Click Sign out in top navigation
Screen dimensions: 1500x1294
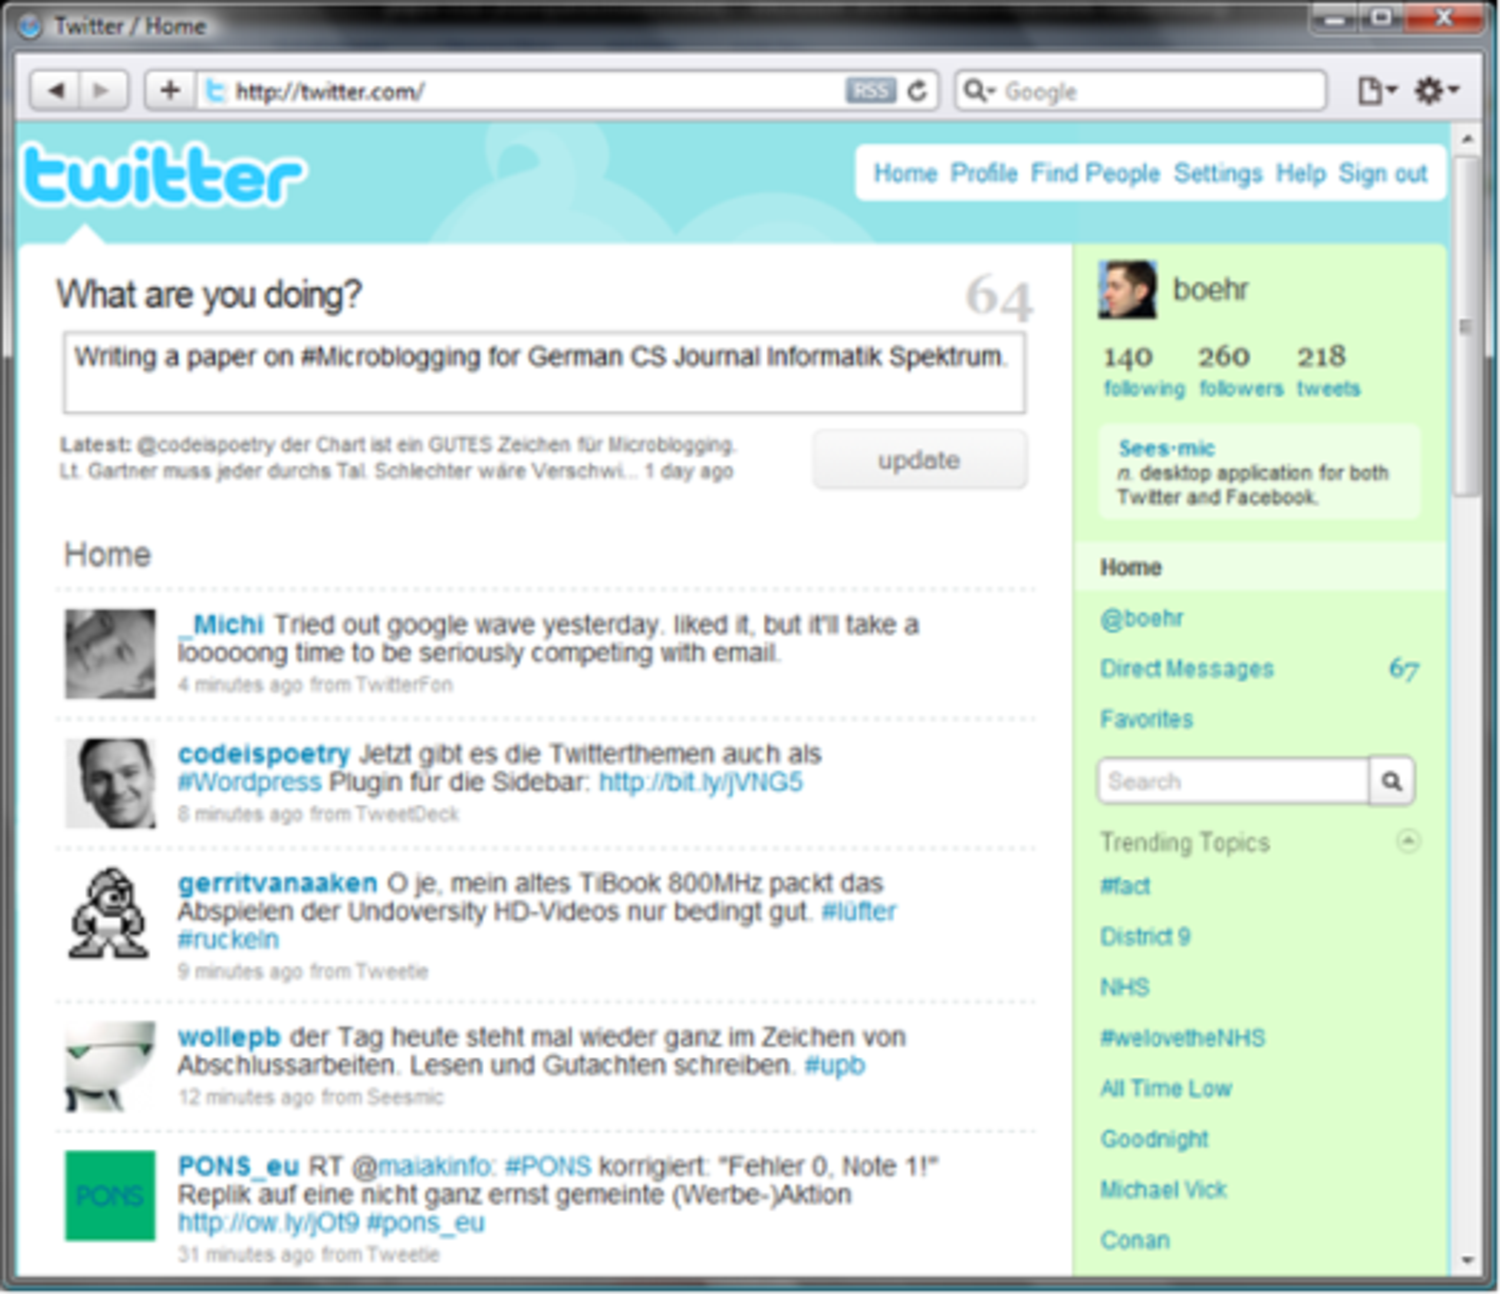1383,174
